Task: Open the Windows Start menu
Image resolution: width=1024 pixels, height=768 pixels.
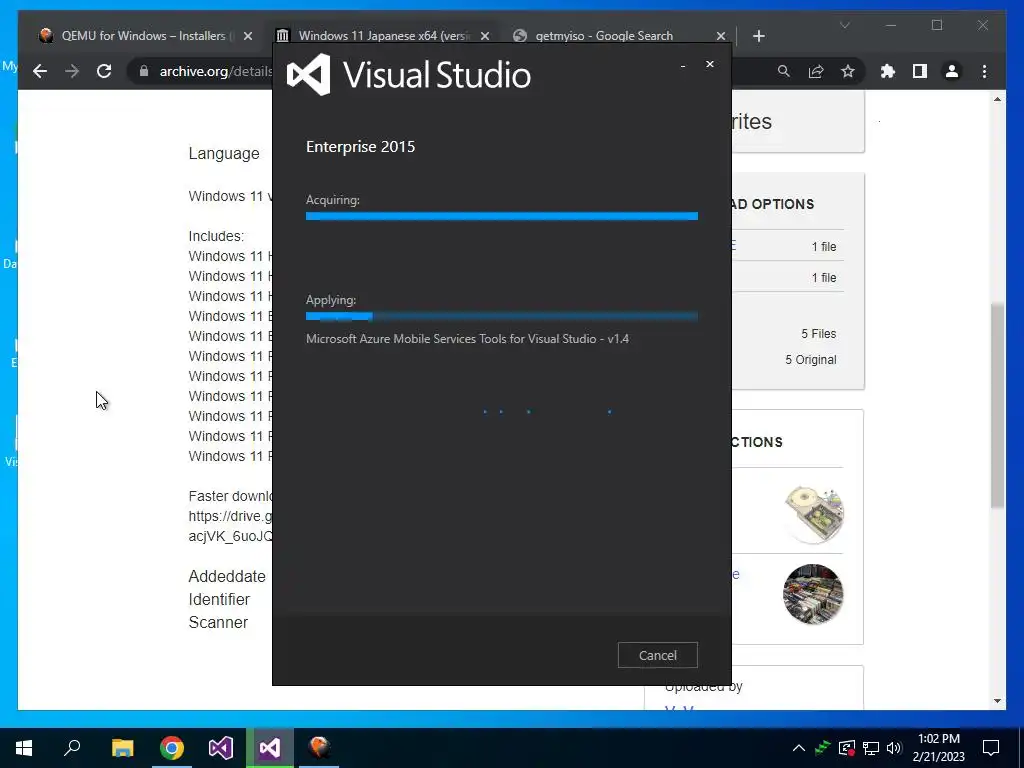Action: pyautogui.click(x=24, y=748)
